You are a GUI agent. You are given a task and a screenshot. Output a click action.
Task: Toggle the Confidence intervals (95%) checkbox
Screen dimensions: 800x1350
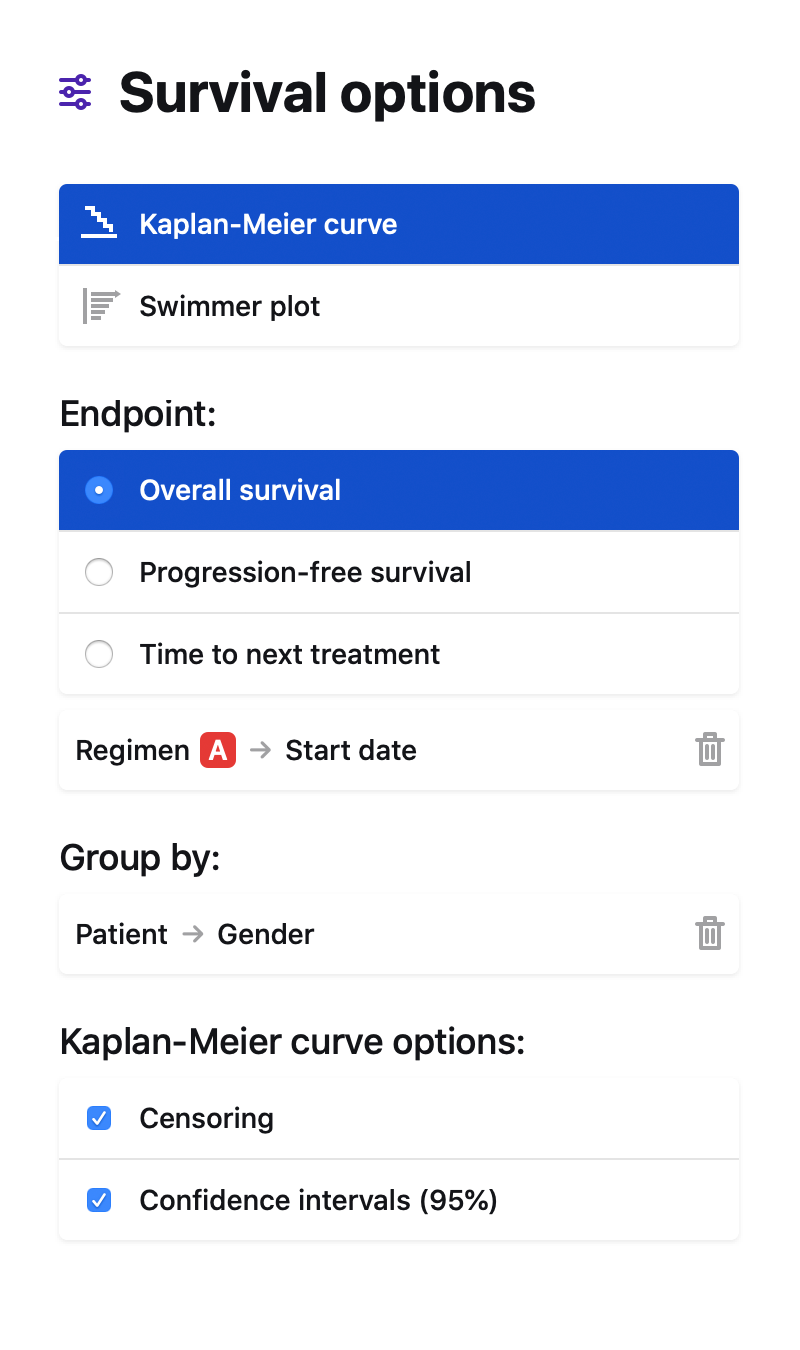tap(99, 1200)
